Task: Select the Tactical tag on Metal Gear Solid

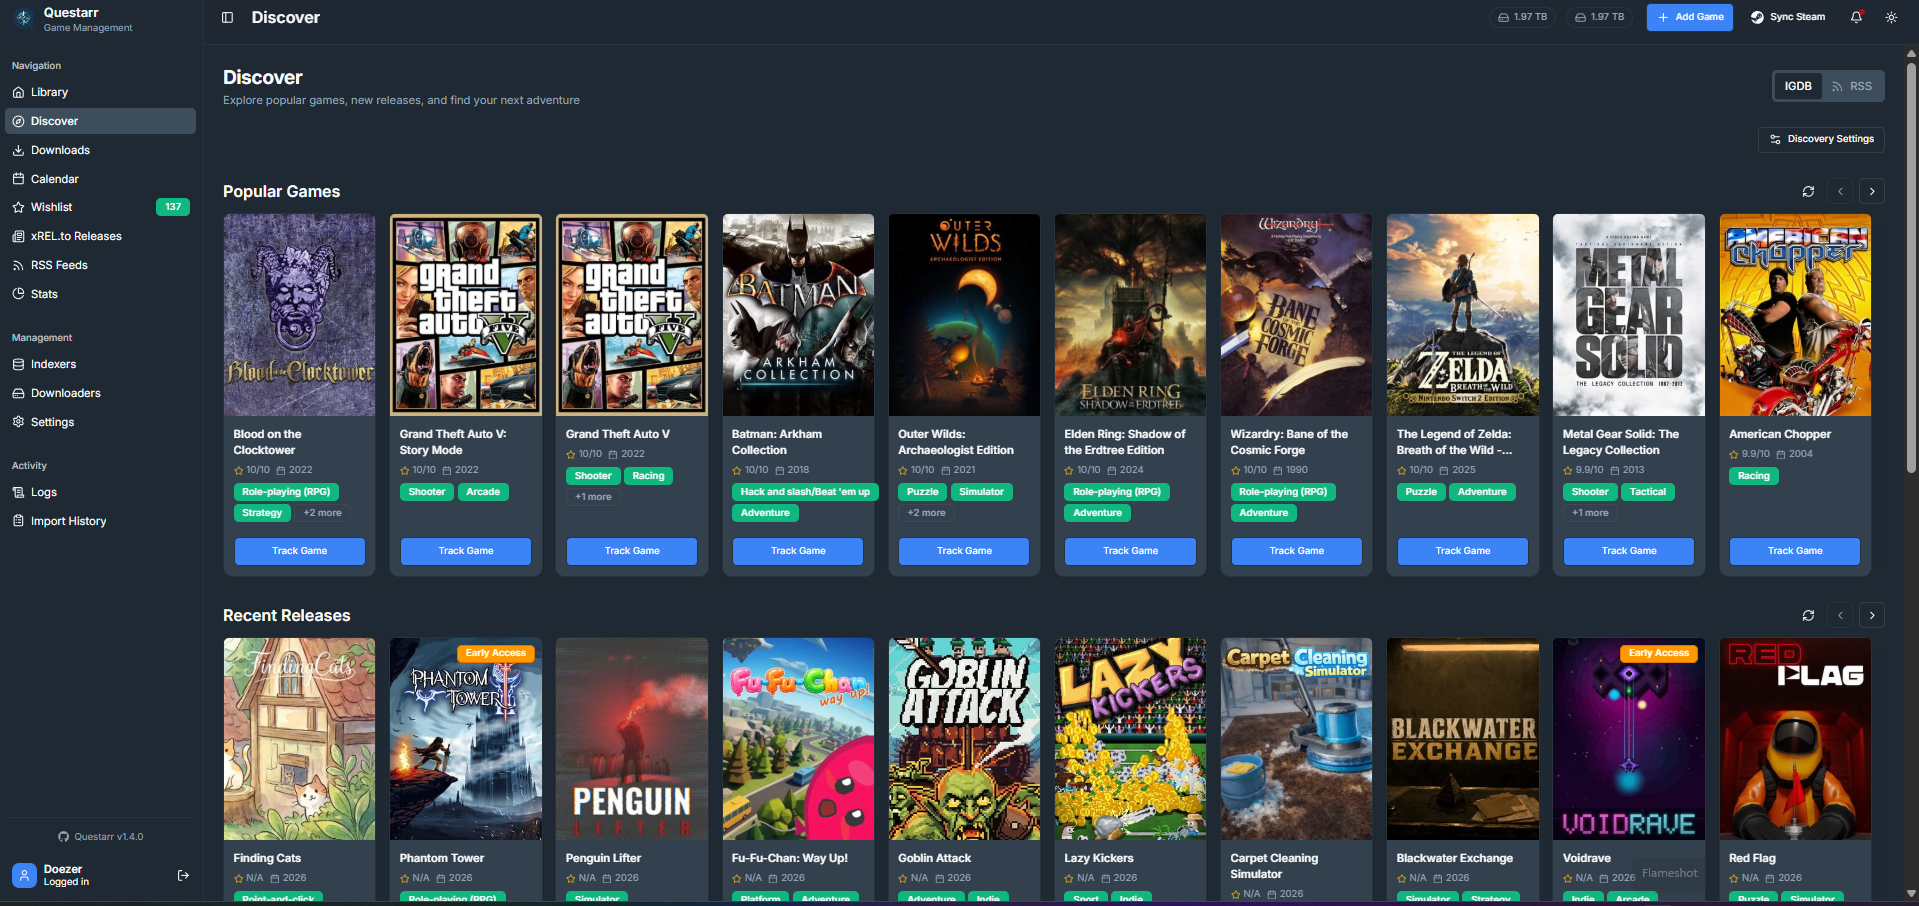Action: (x=1648, y=492)
